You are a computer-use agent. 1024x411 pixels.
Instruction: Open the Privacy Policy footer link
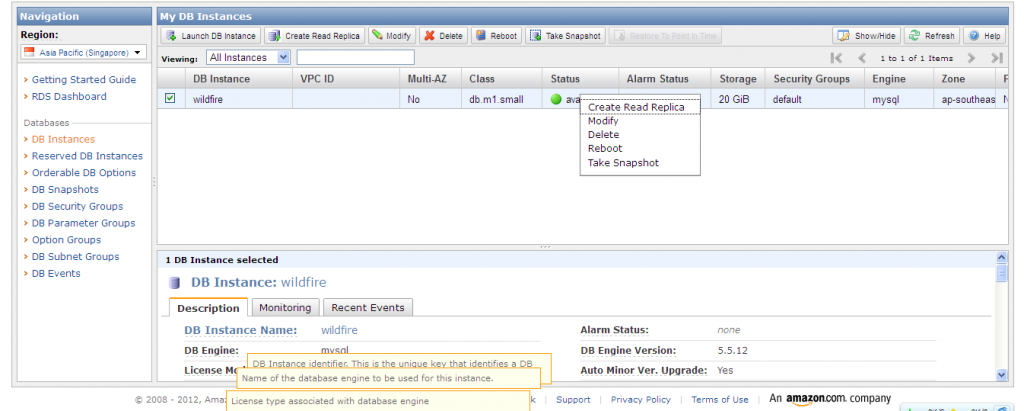(x=641, y=400)
